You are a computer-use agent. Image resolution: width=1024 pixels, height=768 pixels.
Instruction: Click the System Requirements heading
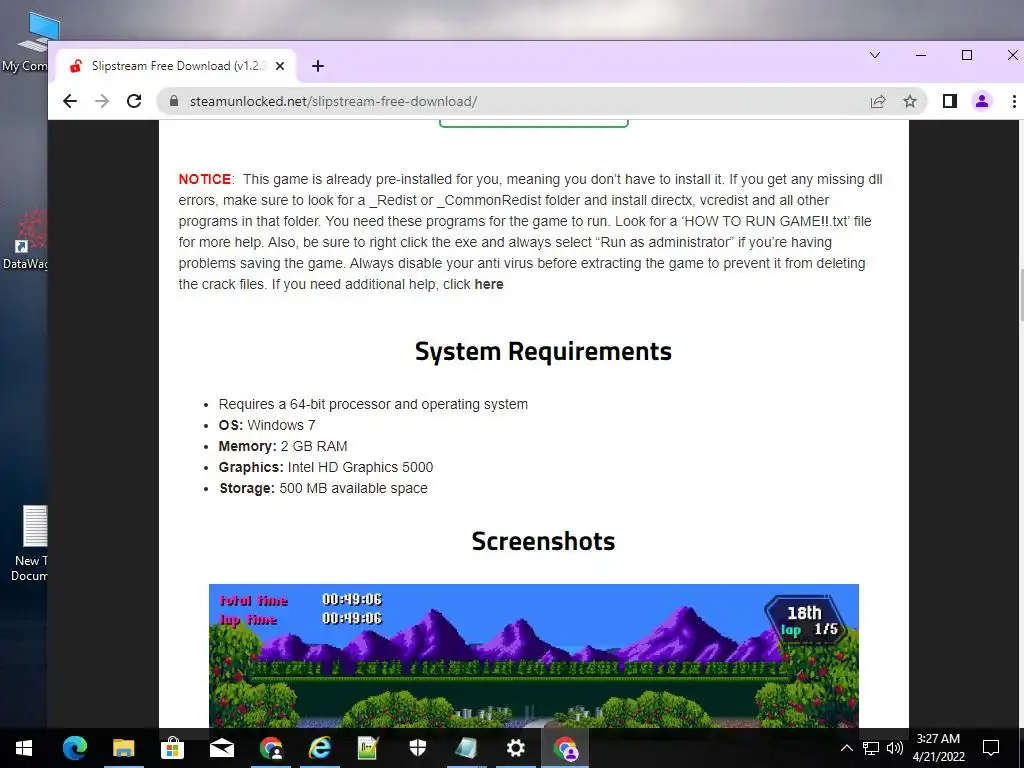(x=543, y=351)
